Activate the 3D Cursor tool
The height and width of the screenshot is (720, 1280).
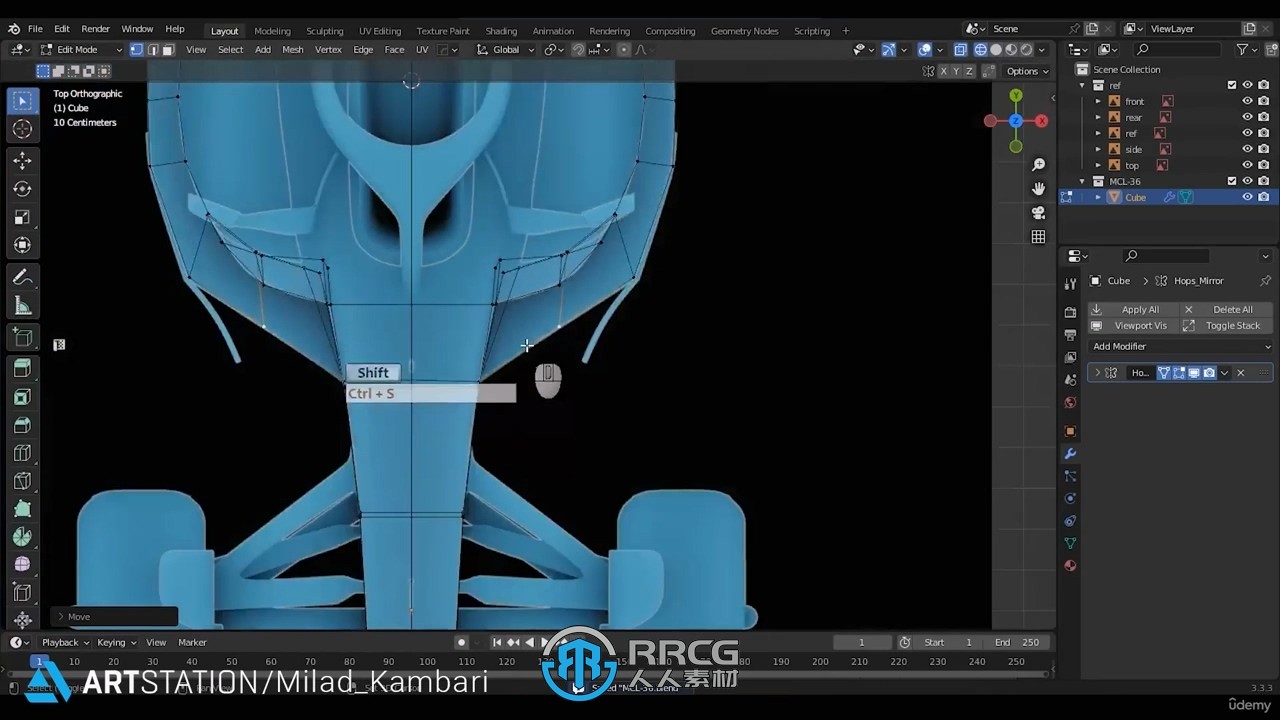(x=22, y=129)
